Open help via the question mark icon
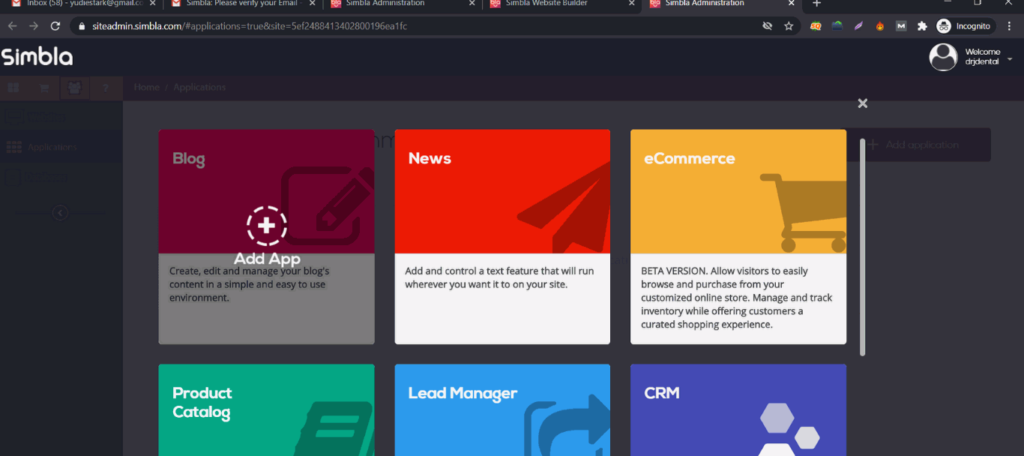1024x456 pixels. tap(106, 88)
